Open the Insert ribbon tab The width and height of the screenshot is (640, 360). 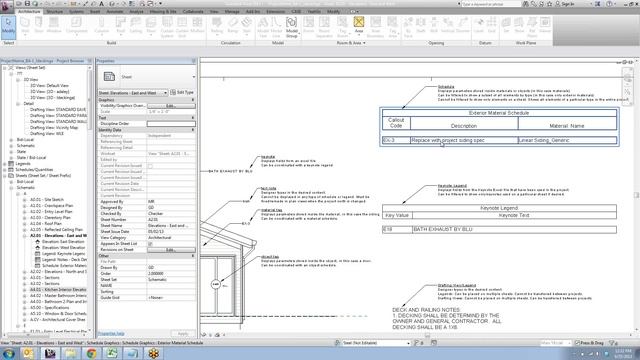click(95, 11)
